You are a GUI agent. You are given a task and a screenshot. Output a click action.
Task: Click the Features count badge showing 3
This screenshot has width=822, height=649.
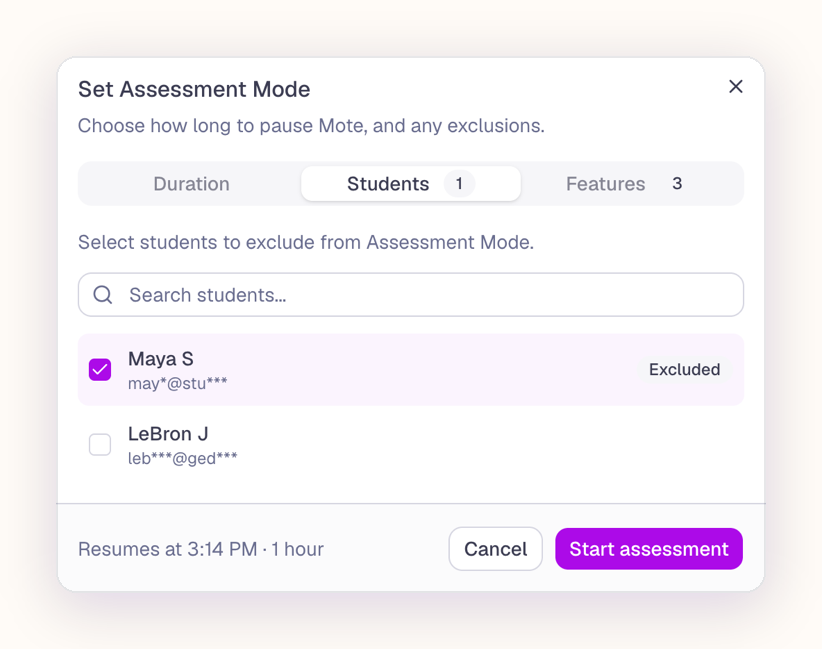click(x=677, y=183)
